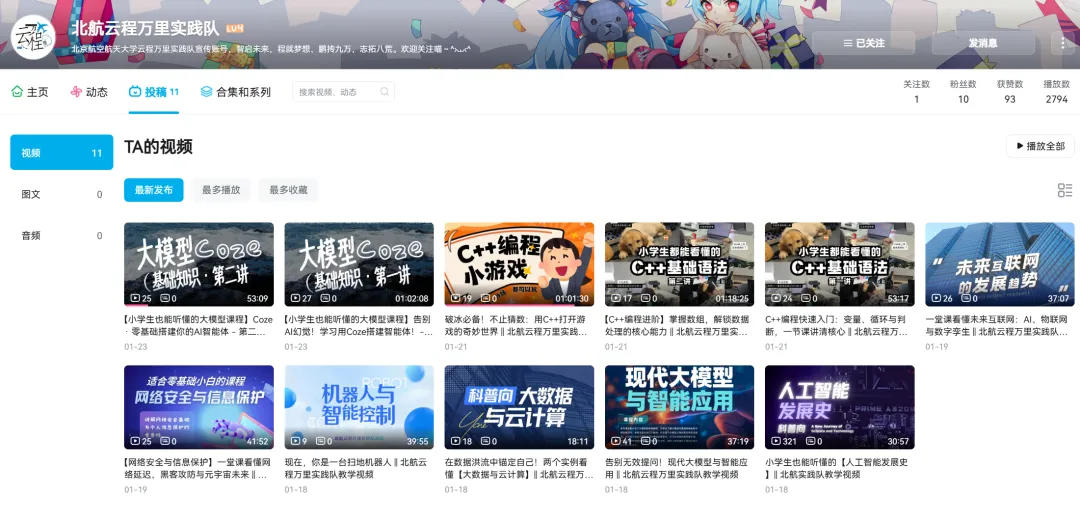
Task: Click the LV4 level badge
Action: 234,29
